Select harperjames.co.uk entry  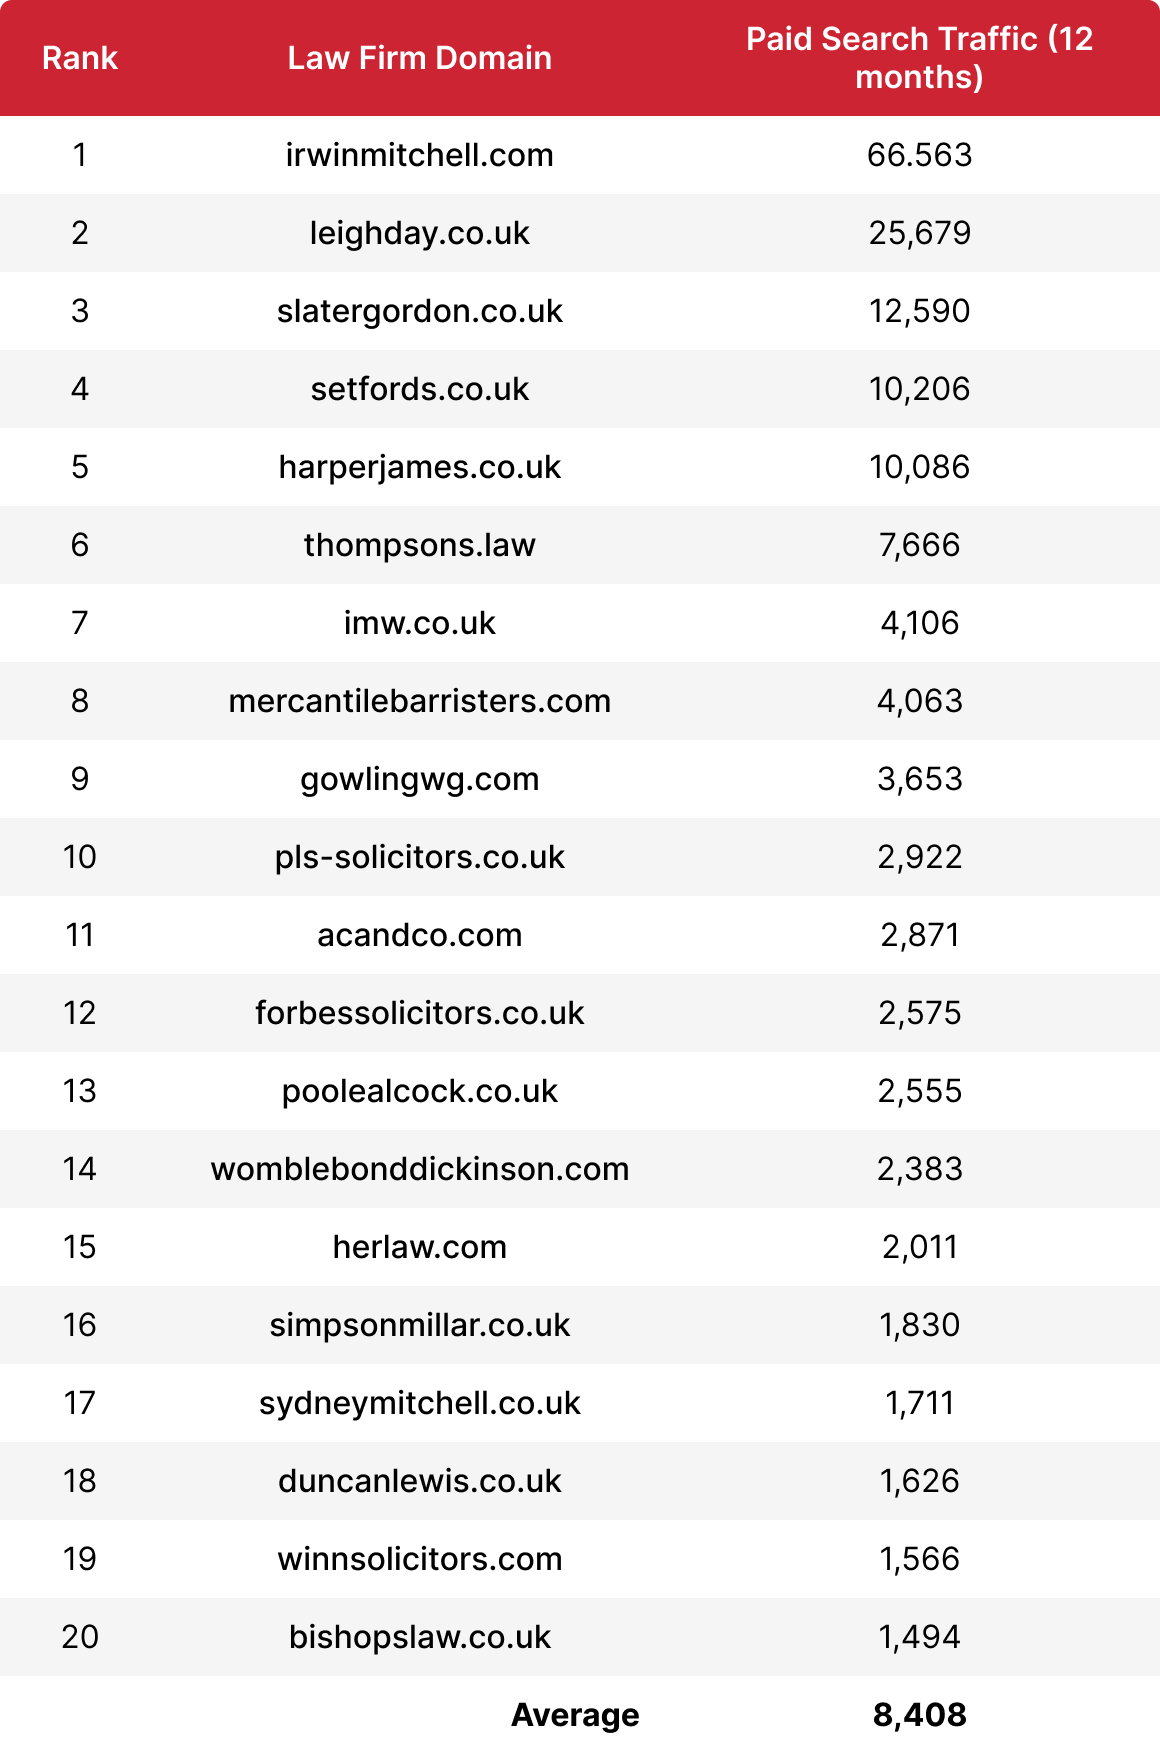420,467
